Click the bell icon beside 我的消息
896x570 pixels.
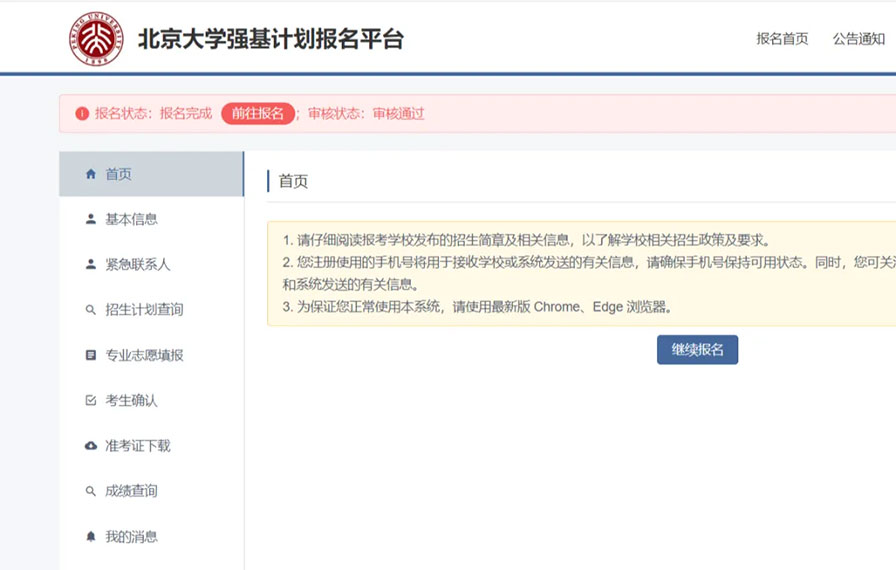coord(90,536)
